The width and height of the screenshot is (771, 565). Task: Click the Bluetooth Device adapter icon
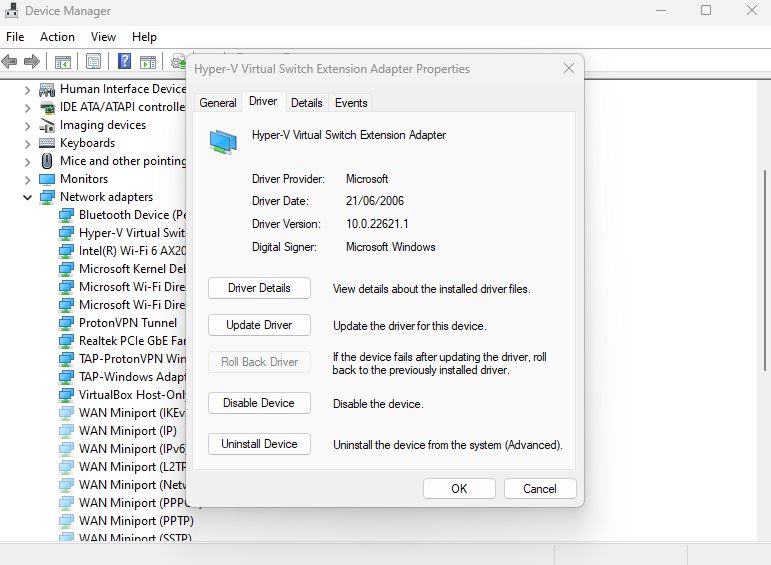(66, 215)
